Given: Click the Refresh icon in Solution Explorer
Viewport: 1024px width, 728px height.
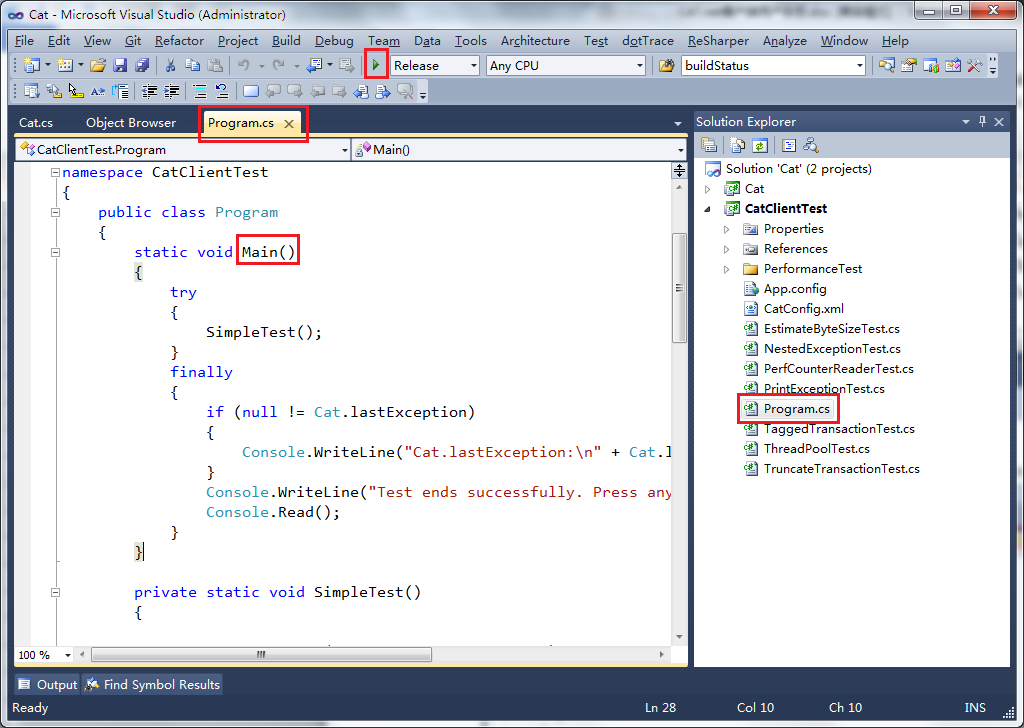Looking at the screenshot, I should pos(760,145).
